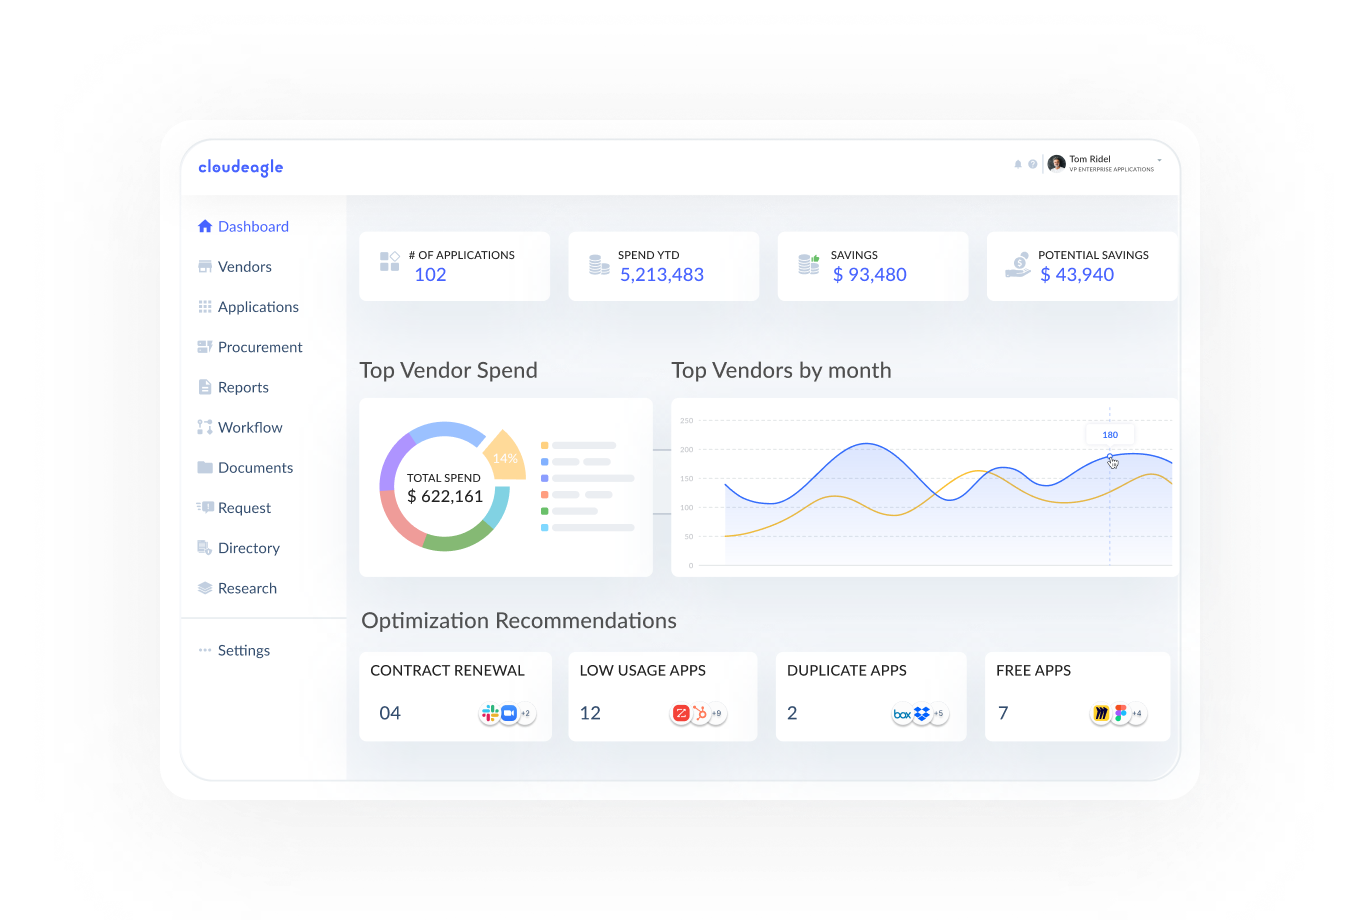Click the Research stack icon
The height and width of the screenshot is (920, 1360).
pyautogui.click(x=205, y=588)
